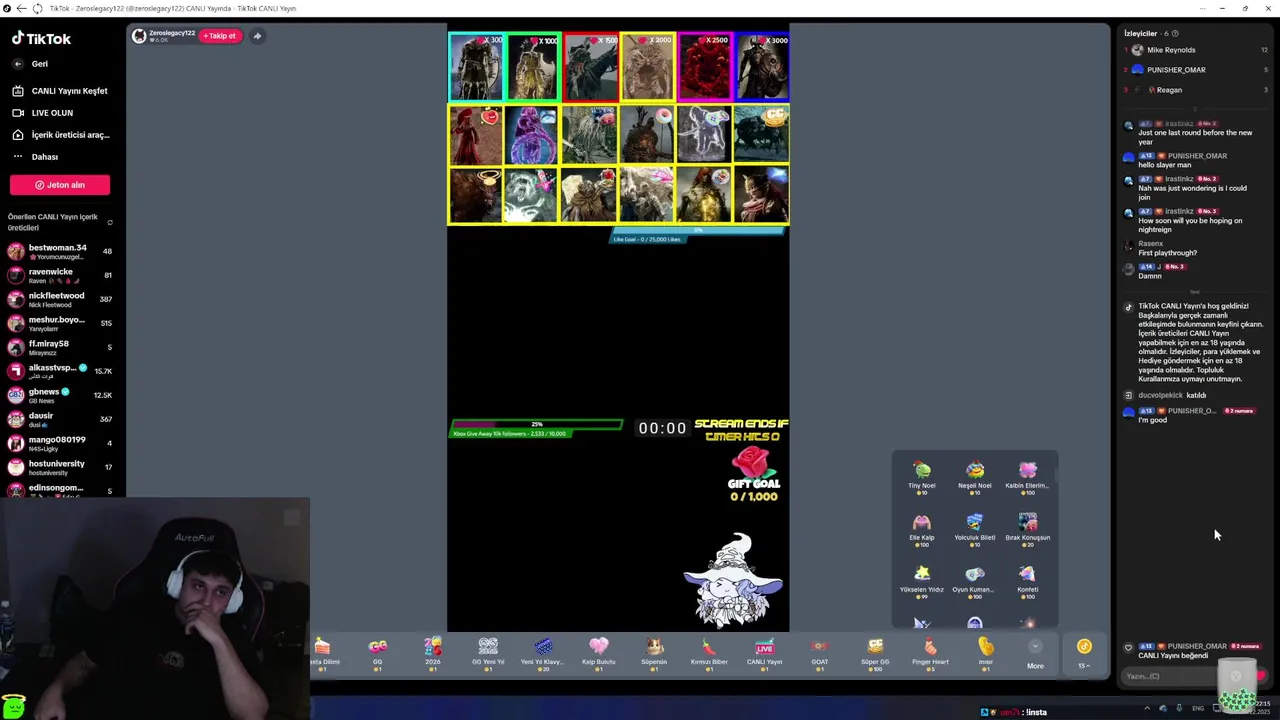The height and width of the screenshot is (720, 1280).
Task: Send the Süpersin cat gift
Action: [x=654, y=653]
